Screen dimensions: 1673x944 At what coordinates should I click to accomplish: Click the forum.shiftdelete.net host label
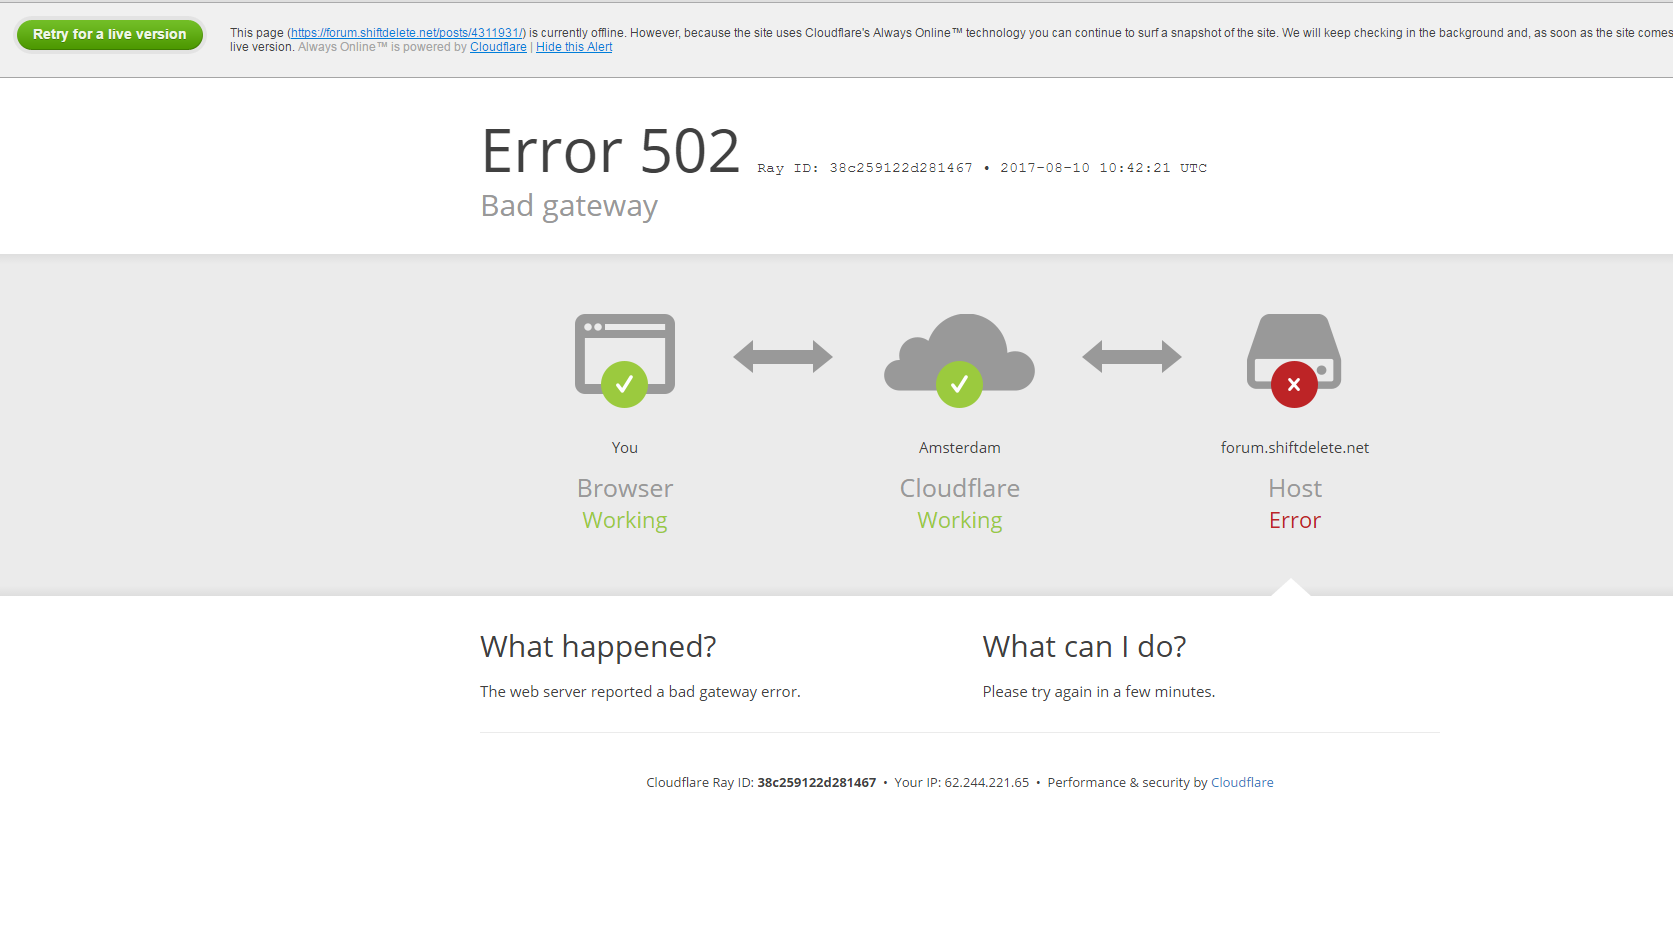(1295, 448)
